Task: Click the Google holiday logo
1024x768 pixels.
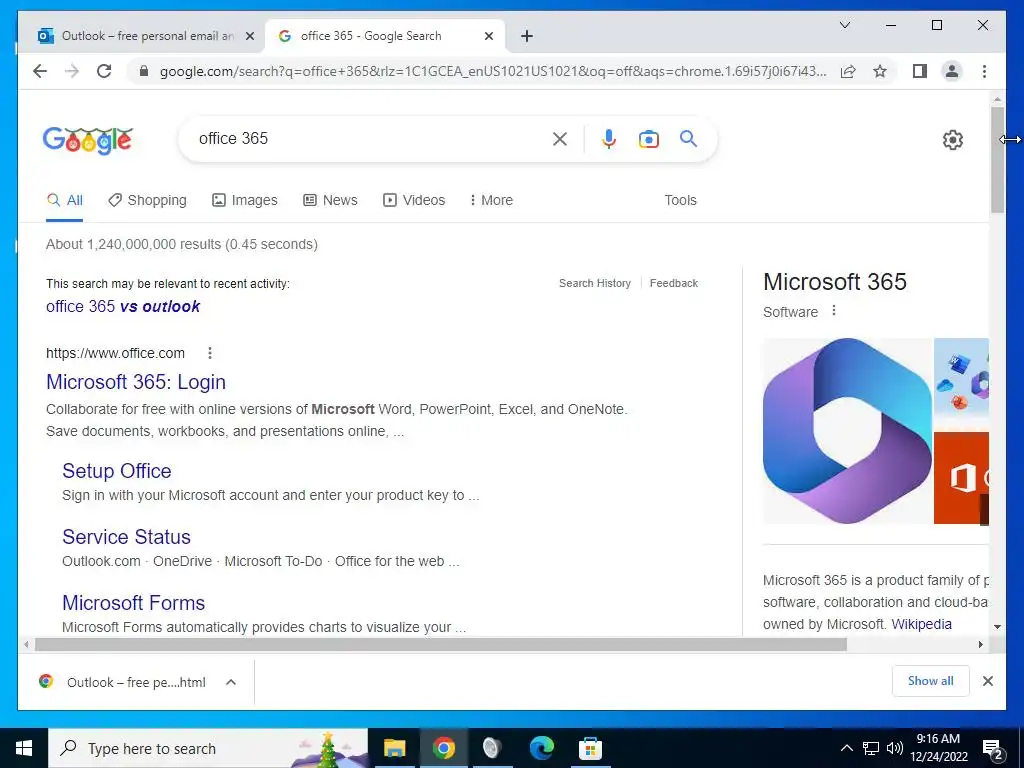Action: tap(88, 139)
